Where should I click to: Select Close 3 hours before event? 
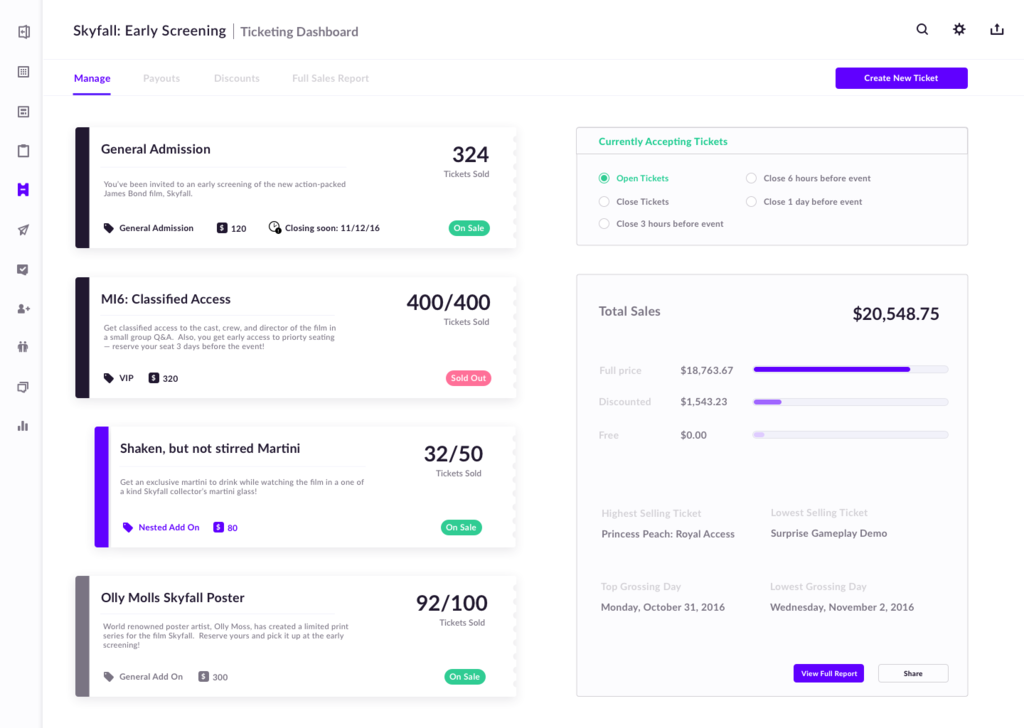(x=604, y=224)
